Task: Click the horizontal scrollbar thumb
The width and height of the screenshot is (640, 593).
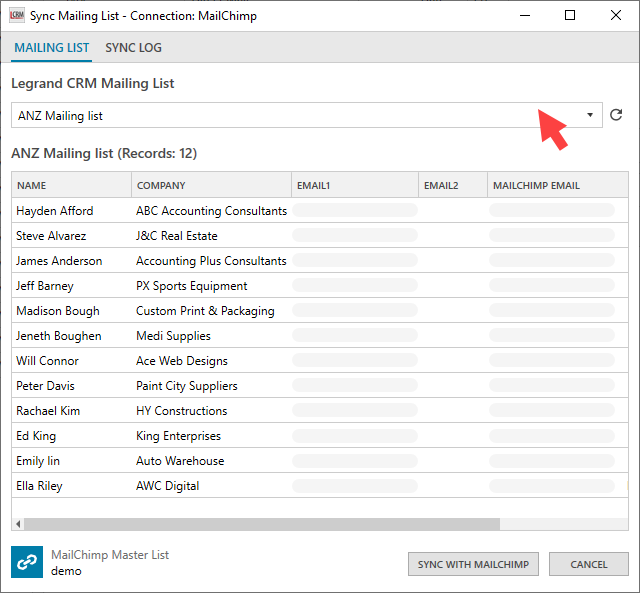Action: [x=260, y=523]
